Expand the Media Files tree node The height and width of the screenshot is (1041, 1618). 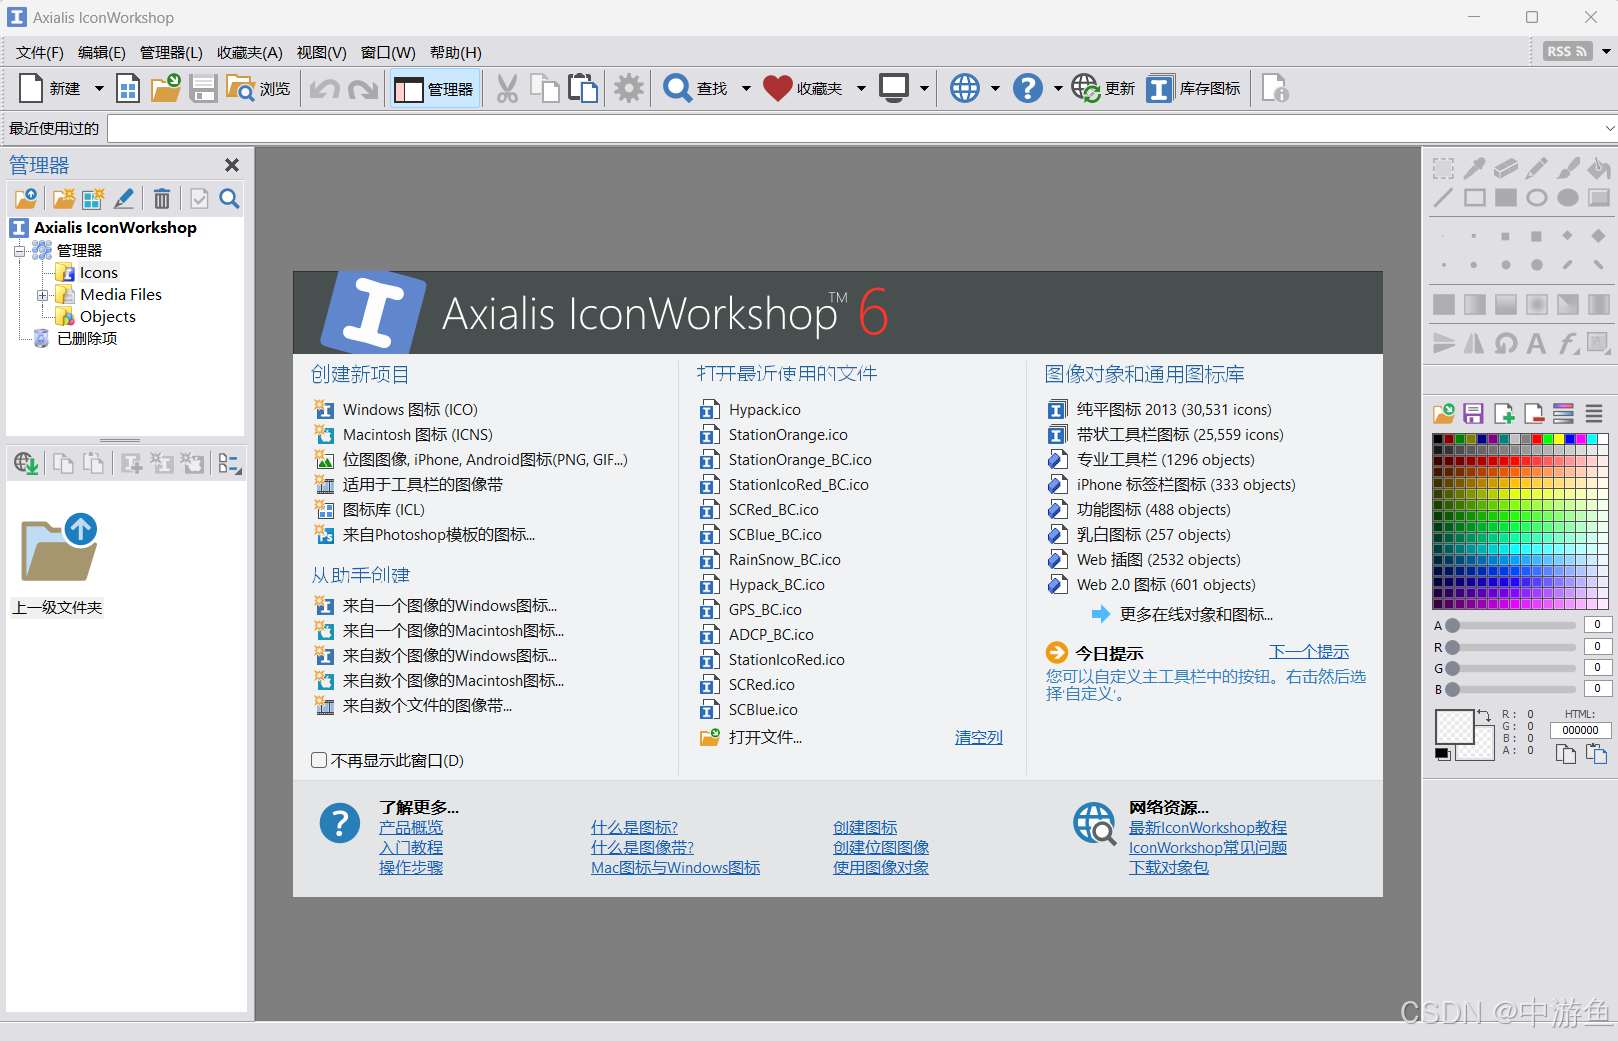(x=42, y=295)
